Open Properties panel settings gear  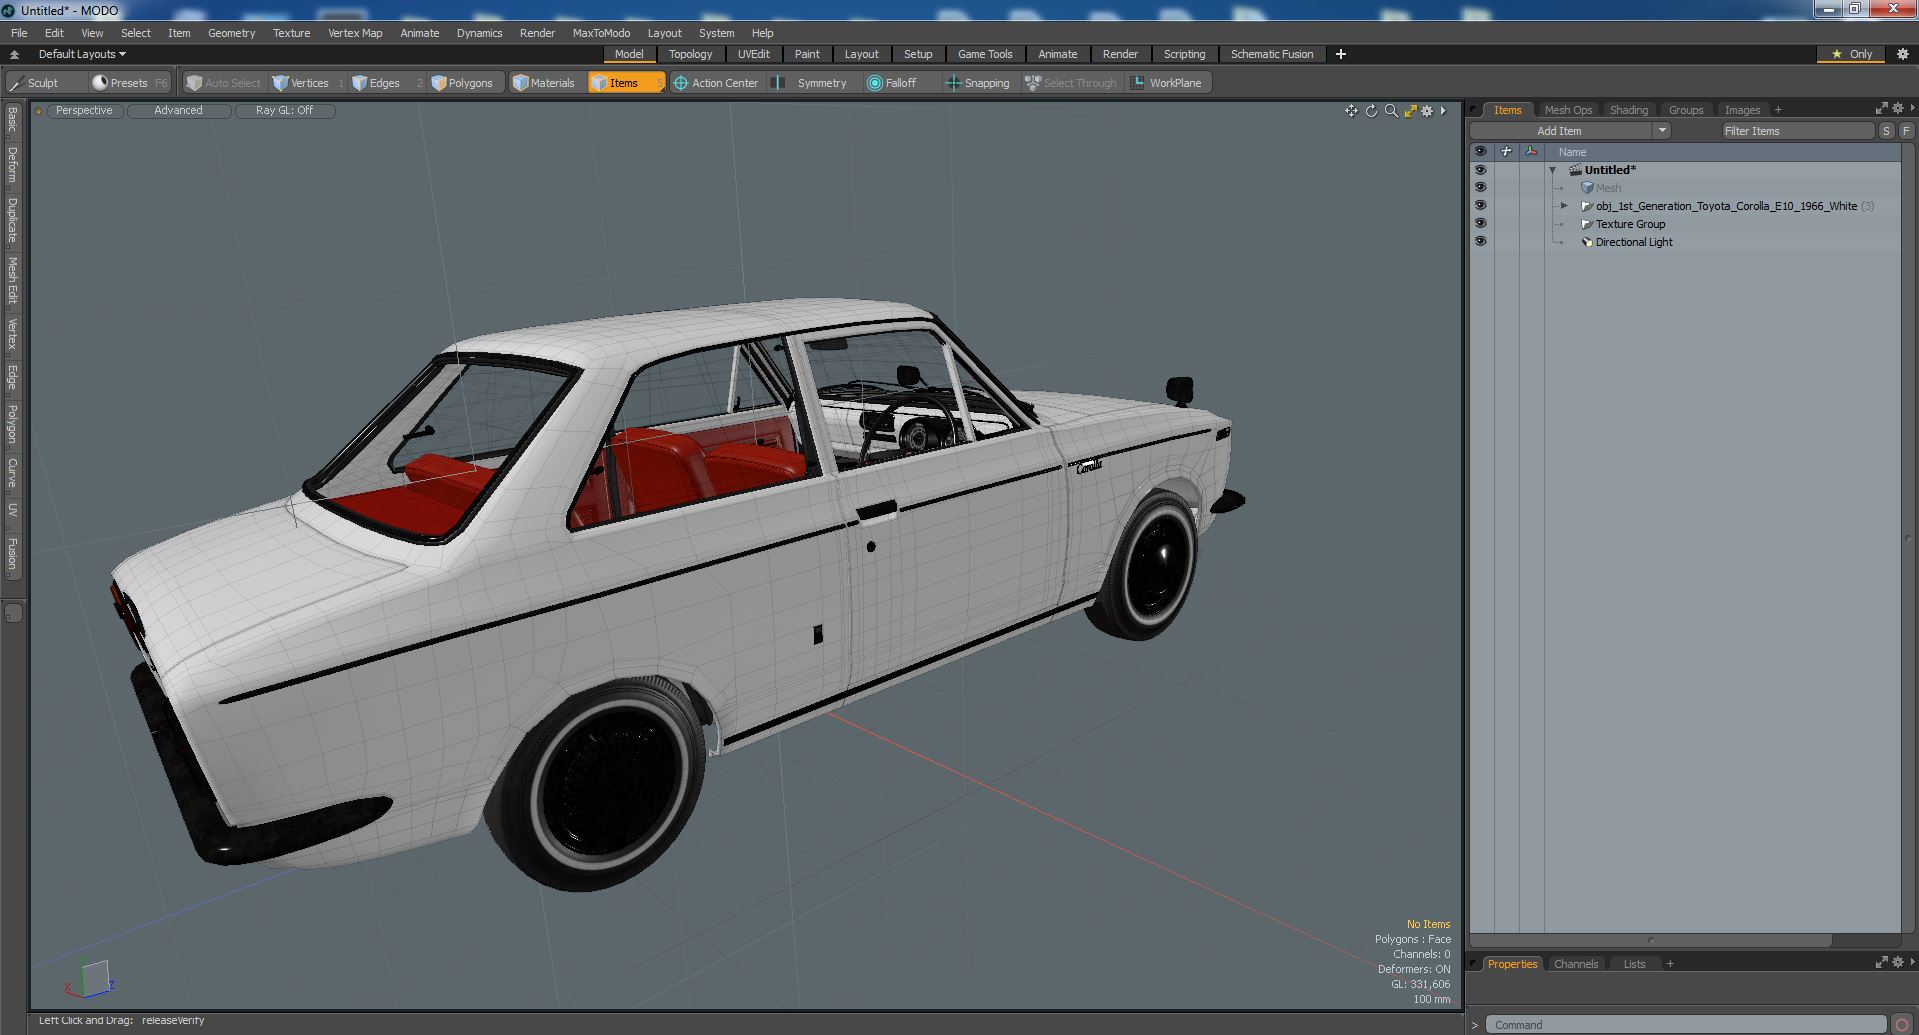1898,962
